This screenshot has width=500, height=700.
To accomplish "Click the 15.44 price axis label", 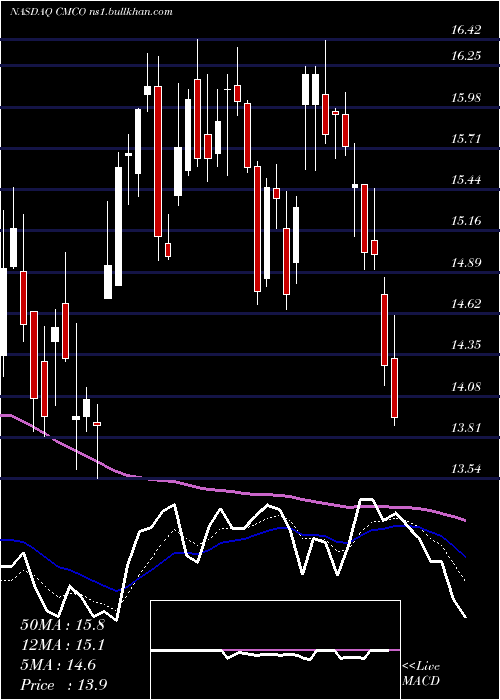I will (466, 180).
